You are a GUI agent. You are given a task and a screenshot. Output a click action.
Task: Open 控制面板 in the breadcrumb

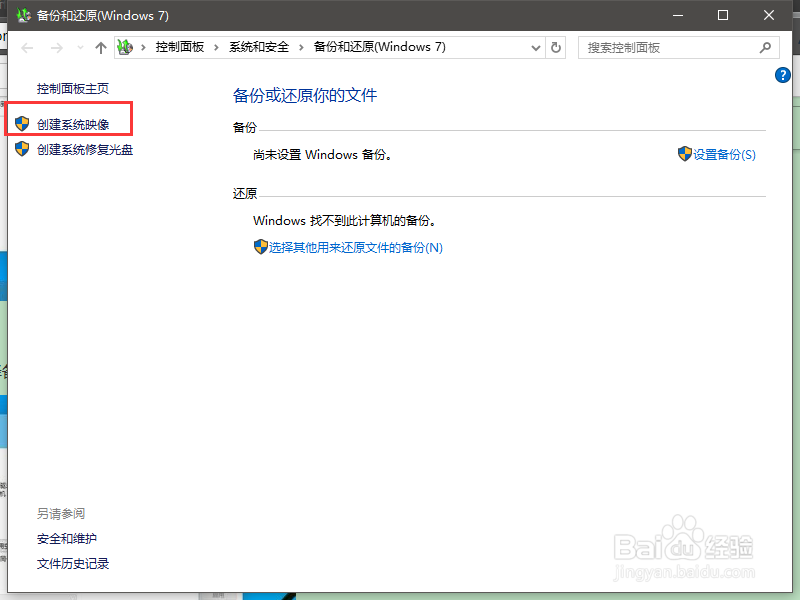pos(180,47)
